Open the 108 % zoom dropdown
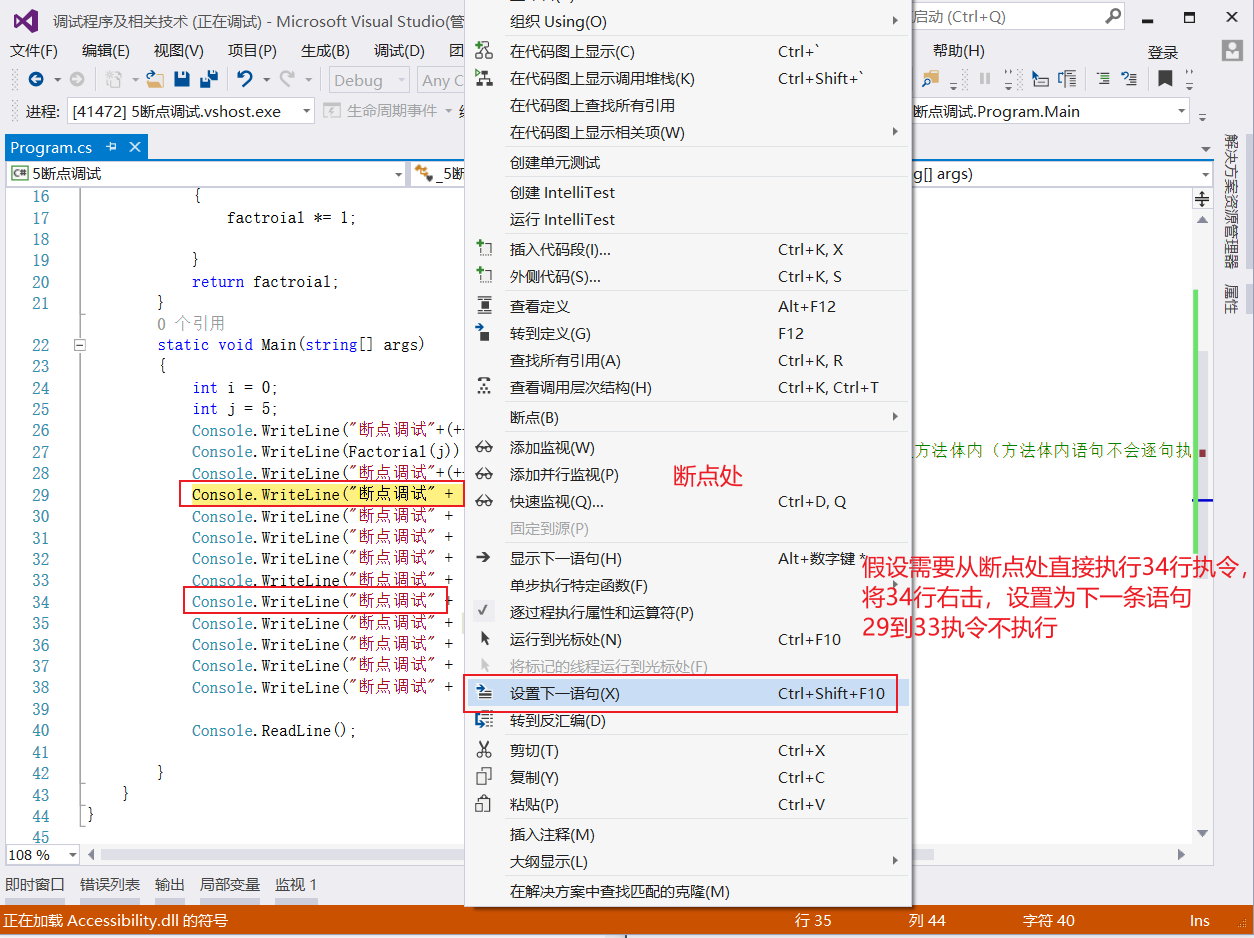This screenshot has width=1254, height=938. point(72,855)
